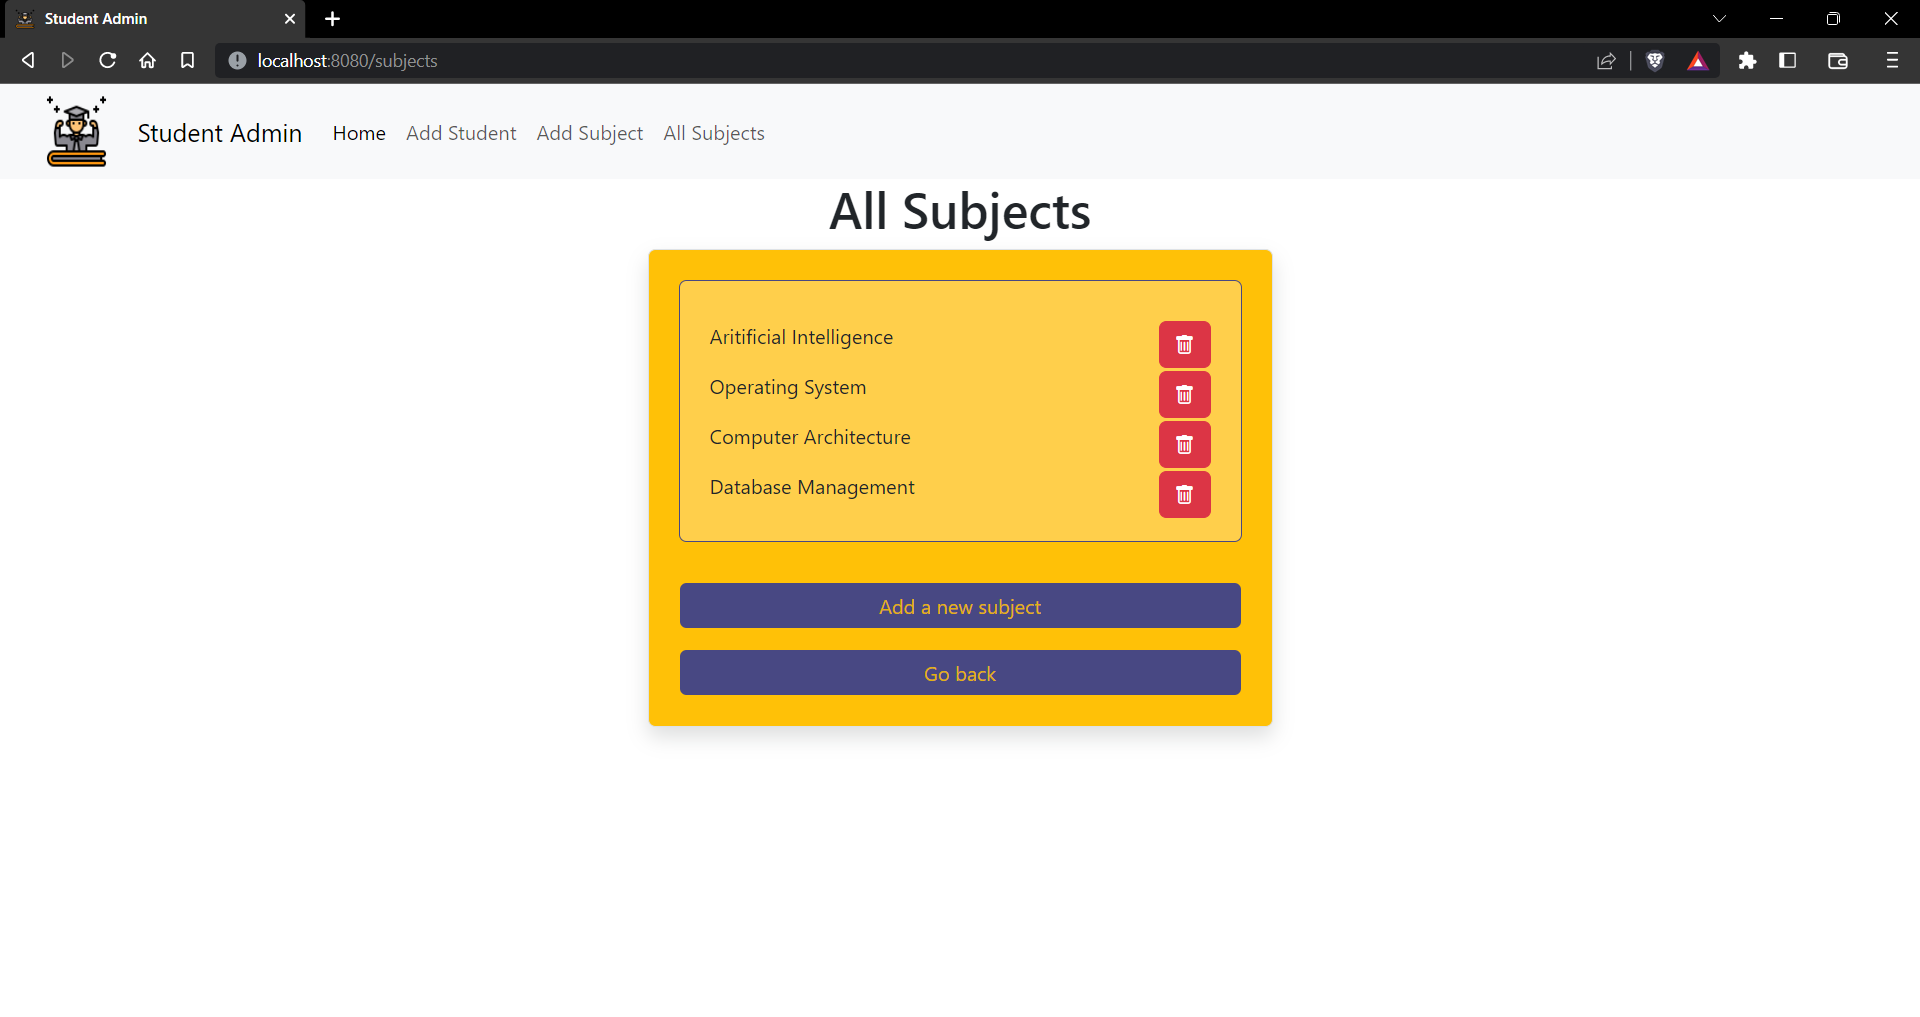The width and height of the screenshot is (1920, 1017).
Task: Open the Add Student nav link
Action: point(461,133)
